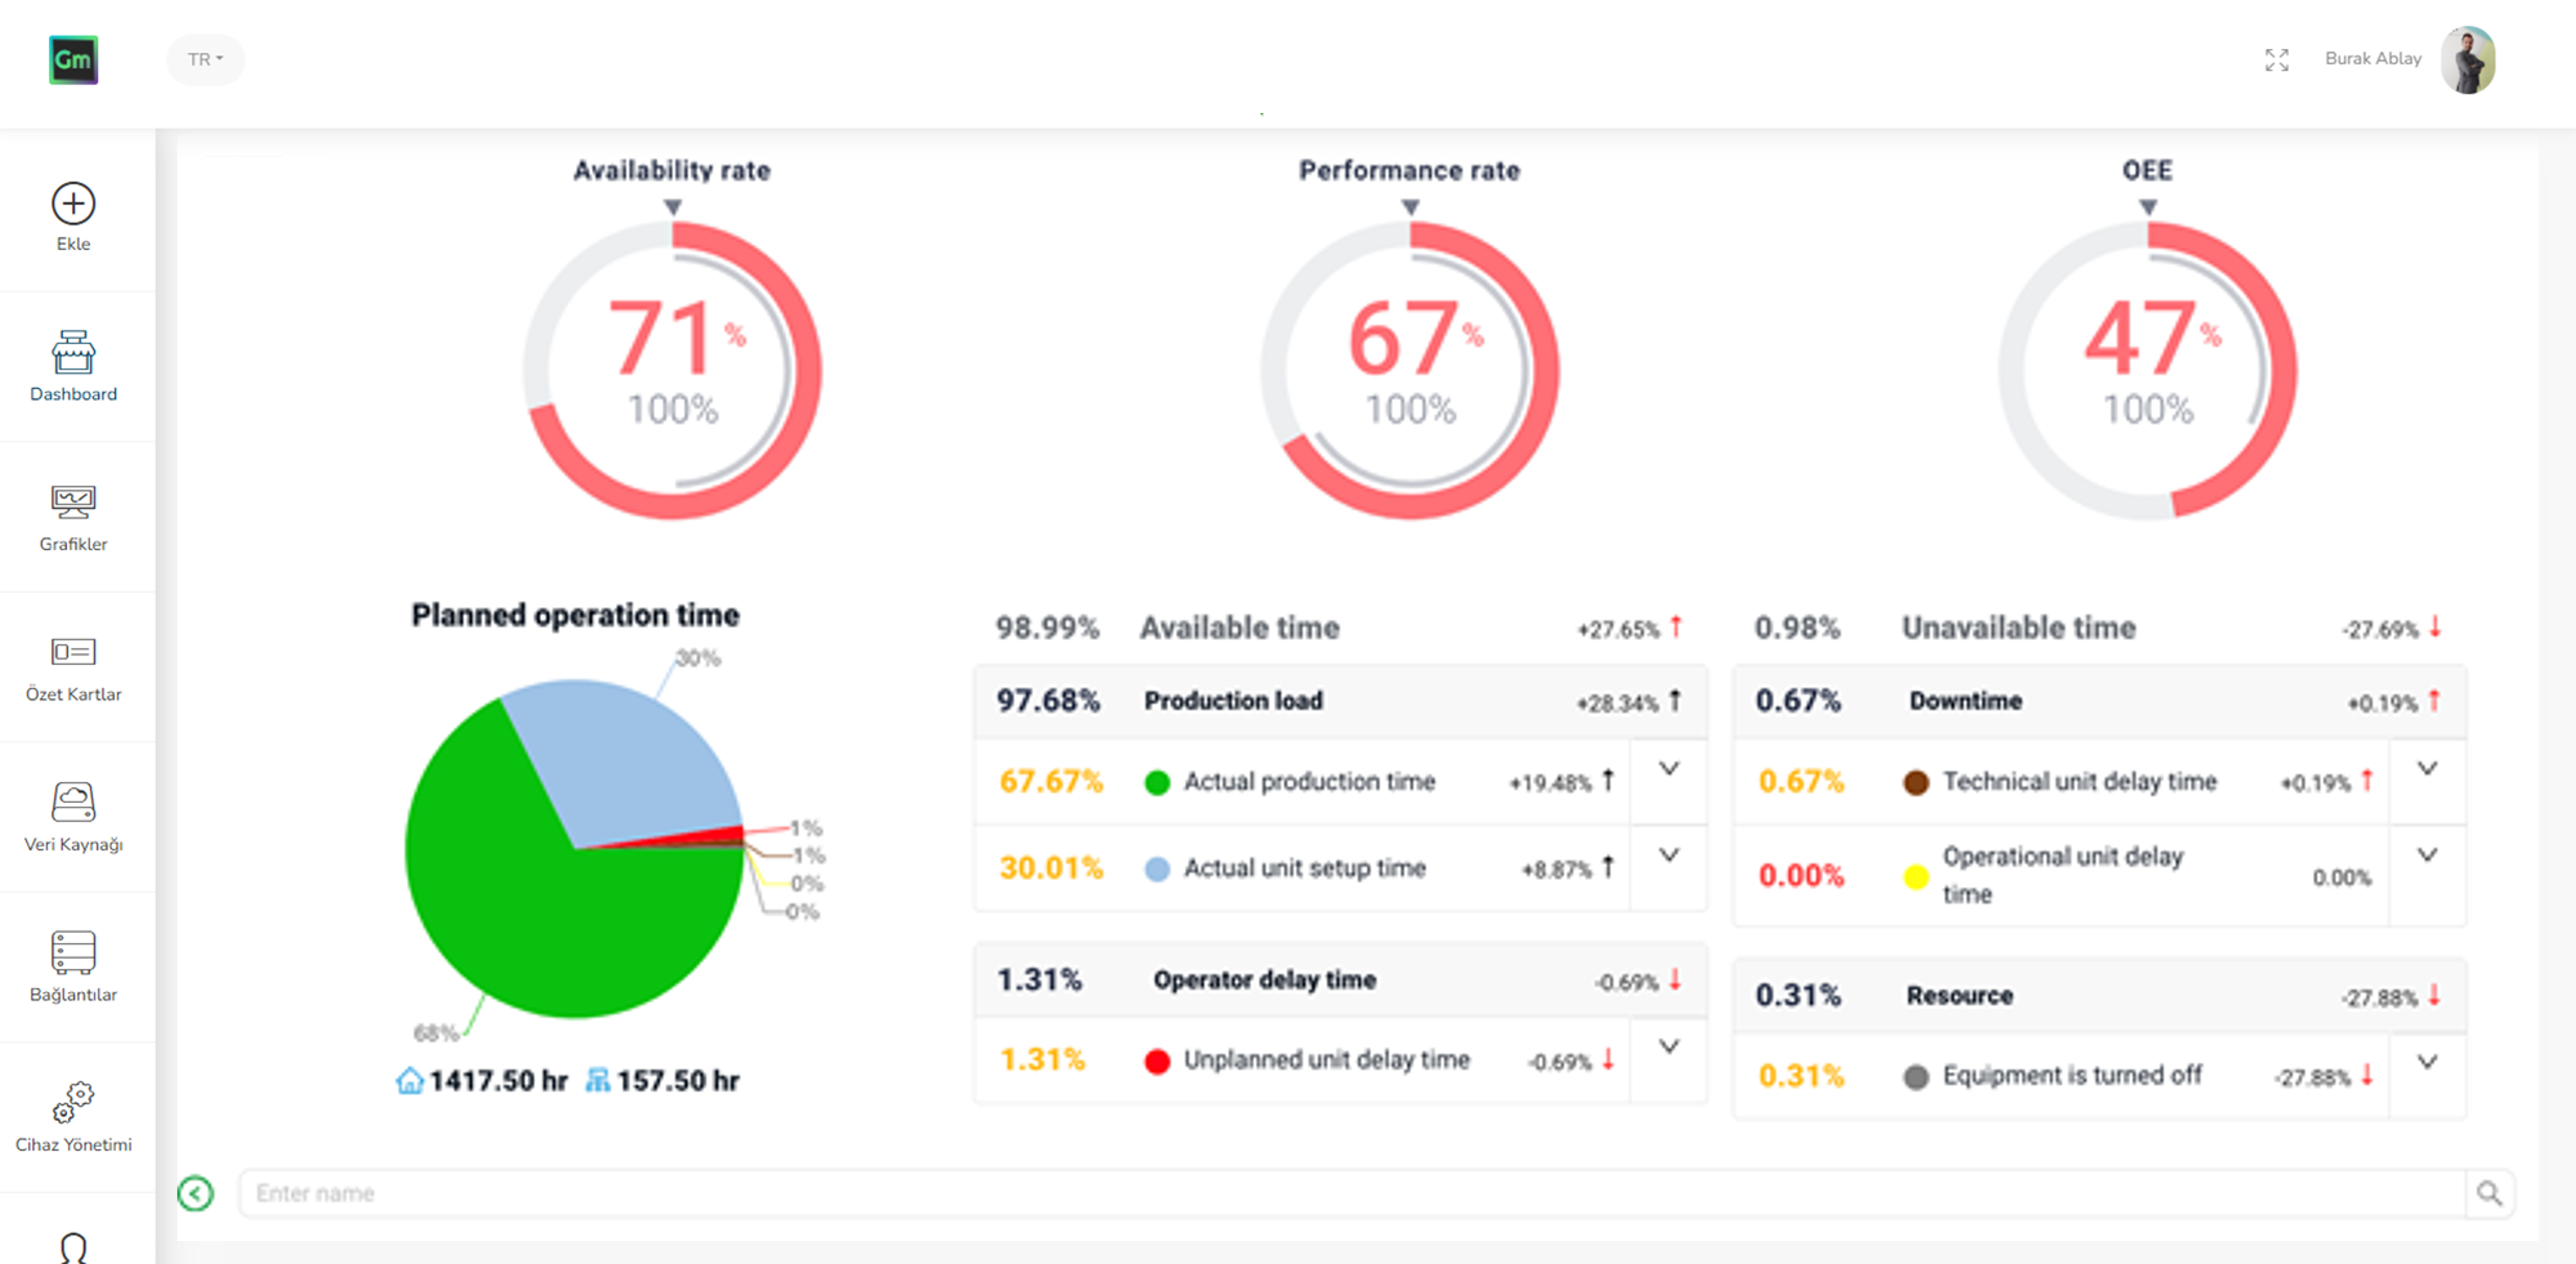Viewport: 2576px width, 1264px height.
Task: Click the Gm logo in the top left
Action: pos(75,60)
